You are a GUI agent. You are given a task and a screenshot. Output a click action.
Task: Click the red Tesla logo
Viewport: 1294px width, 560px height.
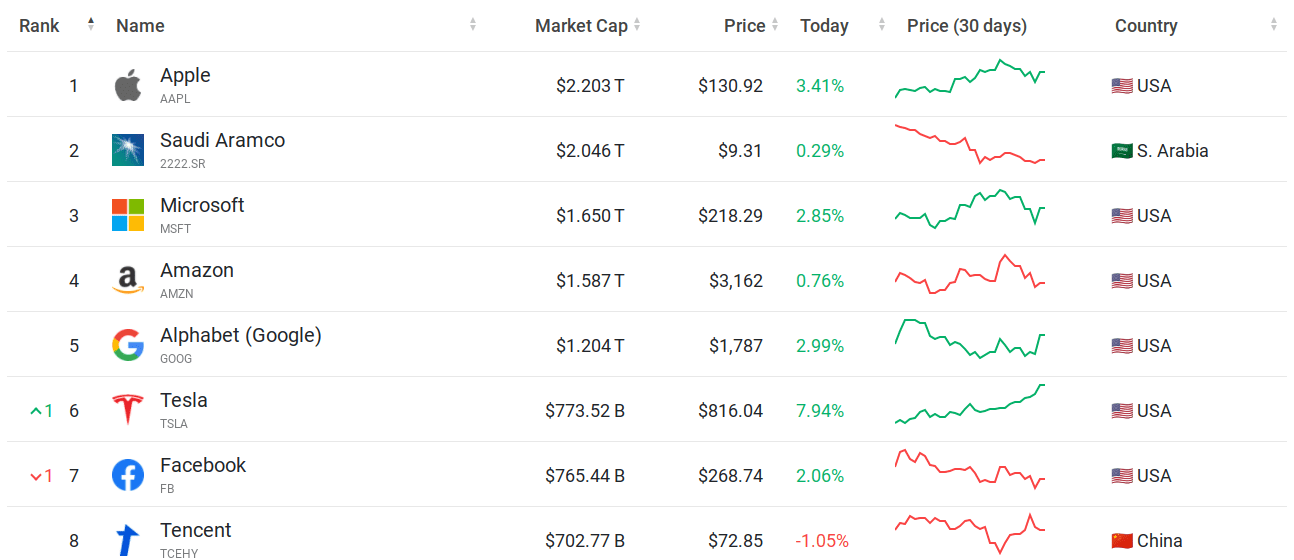point(127,410)
